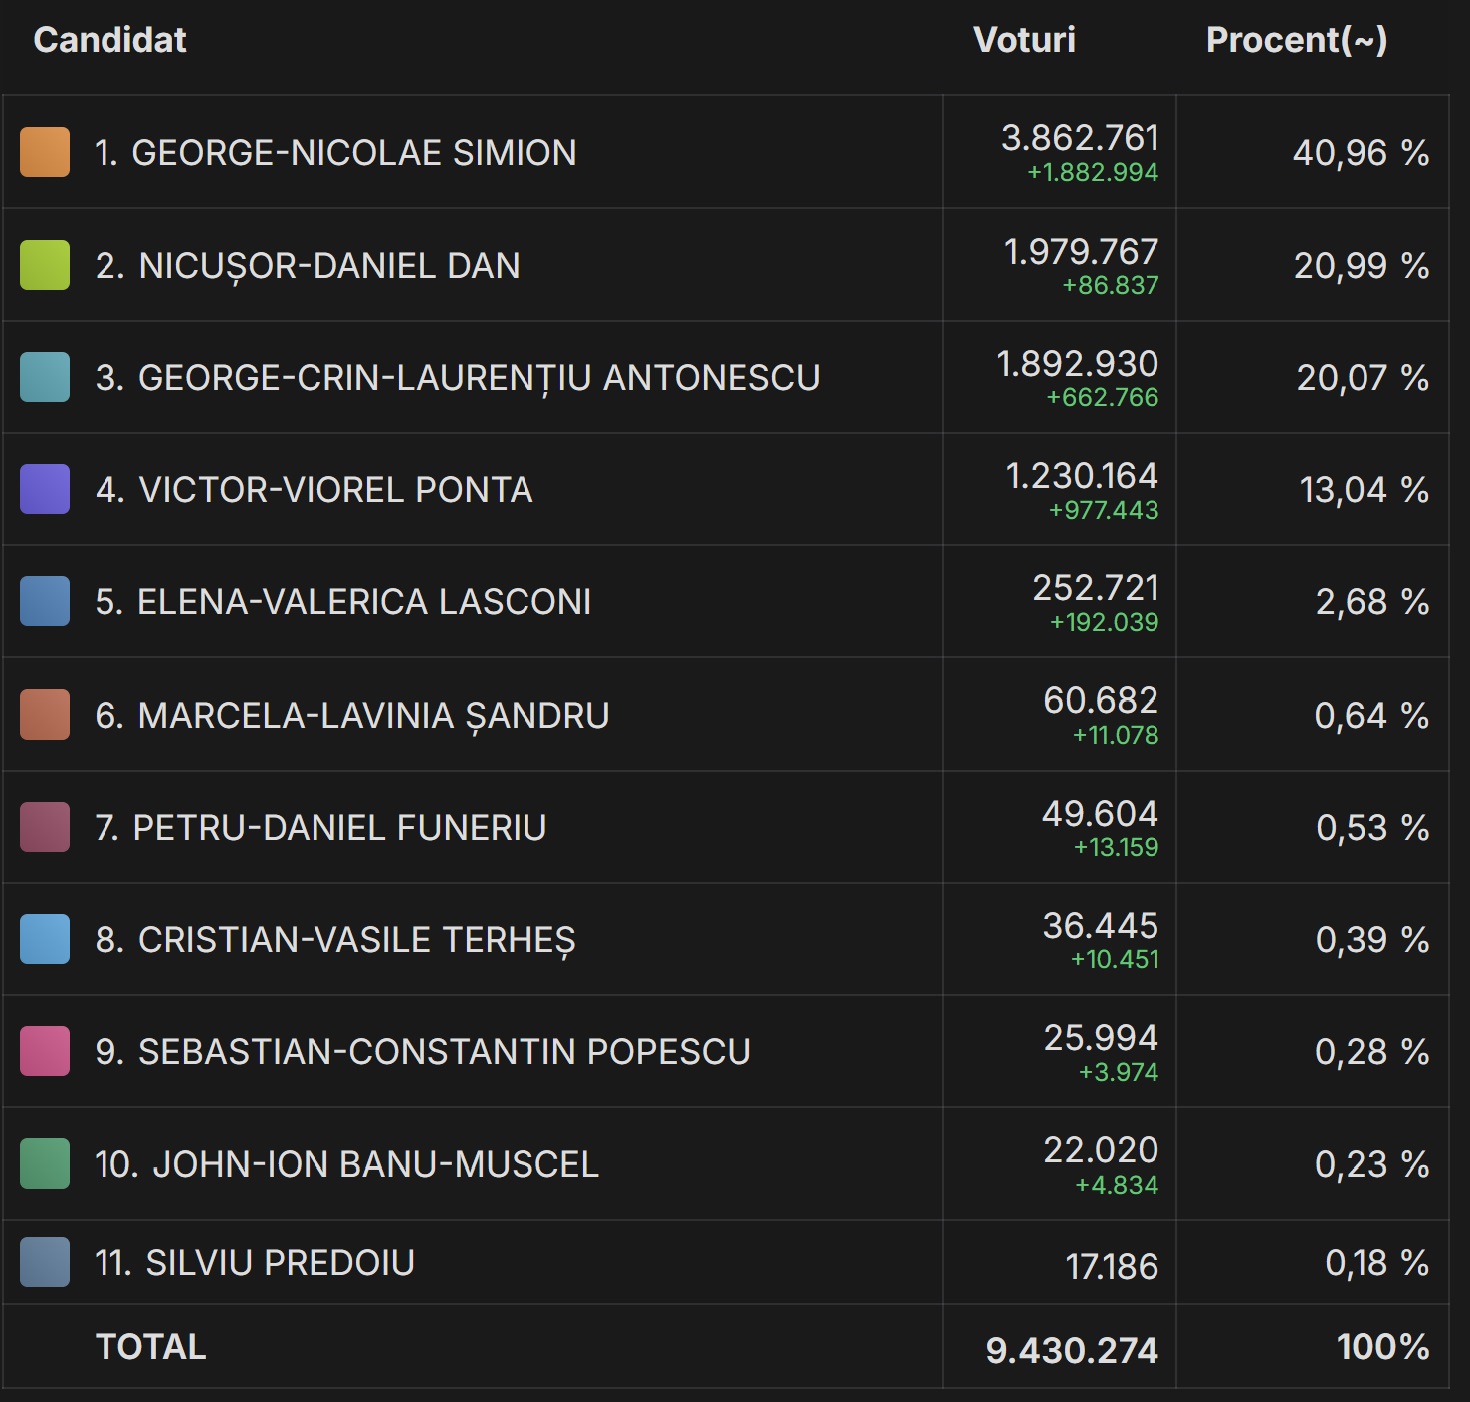The width and height of the screenshot is (1470, 1402).
Task: Click the total votes value 9.430.274
Action: point(1071,1350)
